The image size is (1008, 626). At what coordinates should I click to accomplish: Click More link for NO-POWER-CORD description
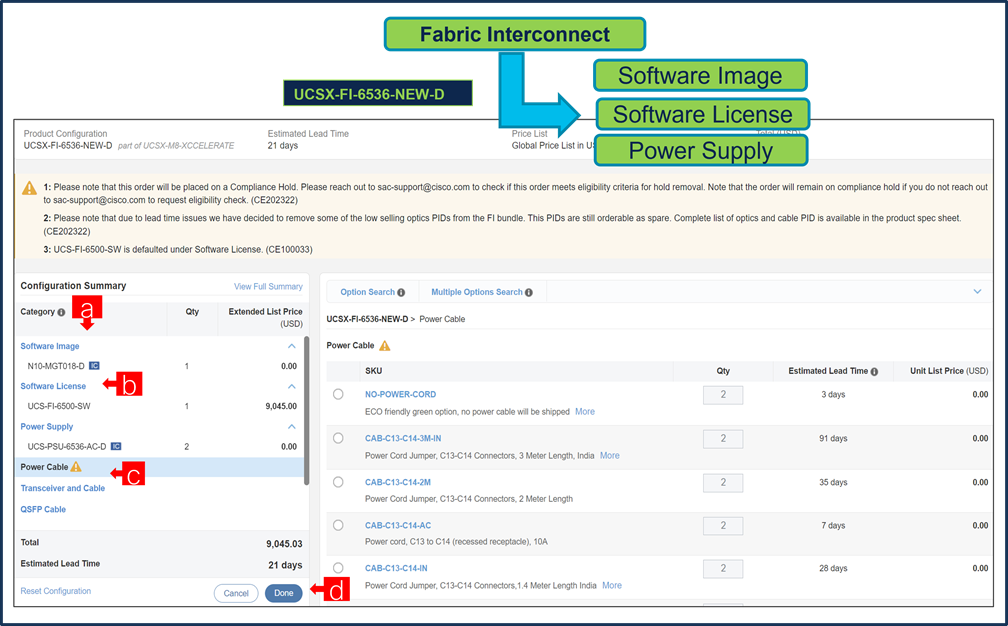point(585,412)
